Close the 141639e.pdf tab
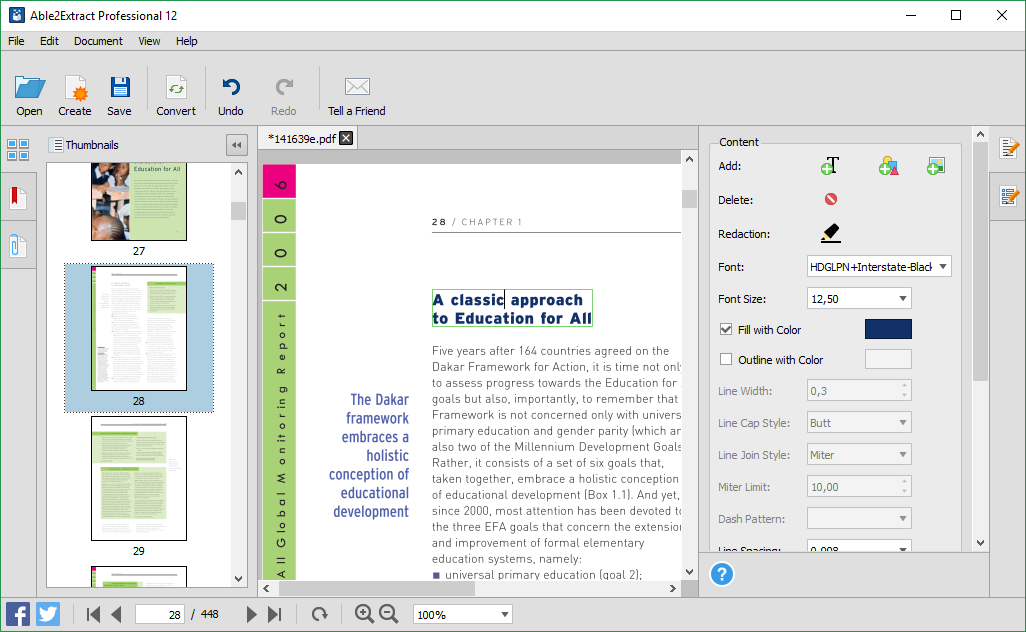1026x632 pixels. coord(346,138)
